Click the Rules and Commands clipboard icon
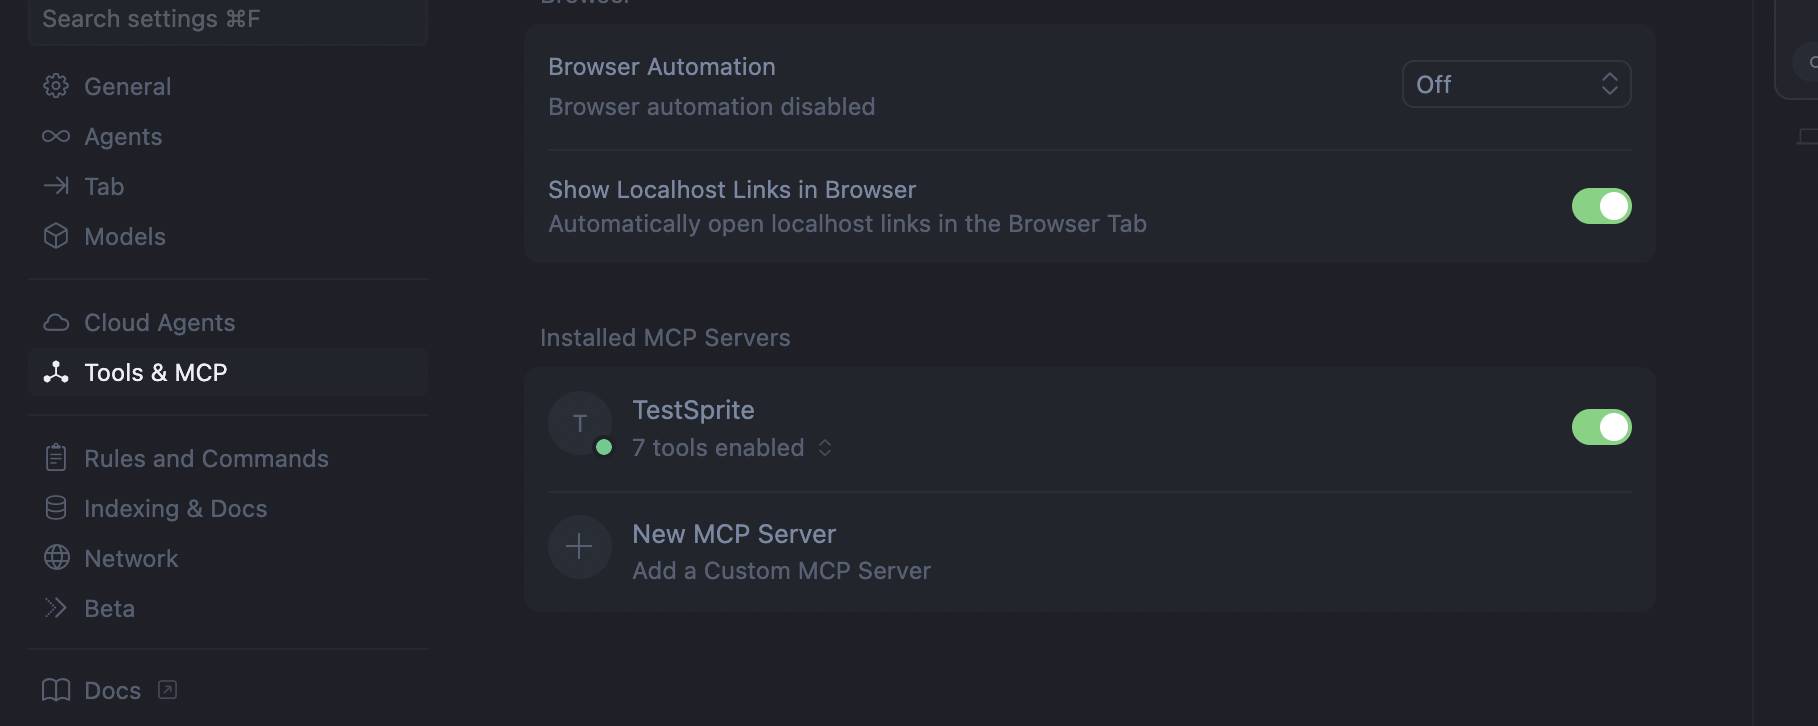1818x726 pixels. (57, 458)
